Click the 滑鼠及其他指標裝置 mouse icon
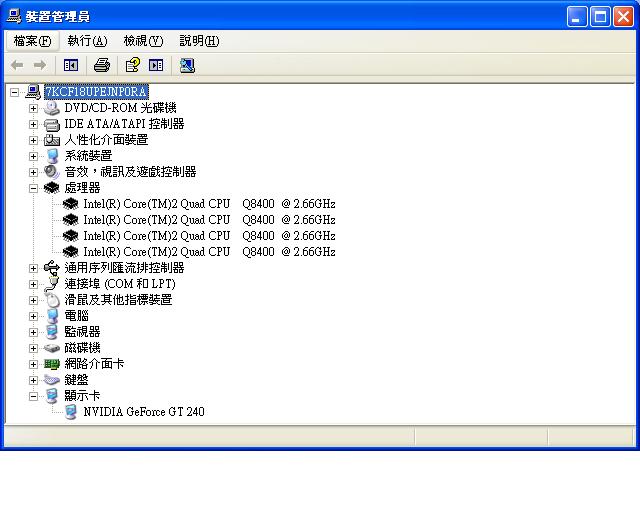The height and width of the screenshot is (512, 640). tap(52, 300)
